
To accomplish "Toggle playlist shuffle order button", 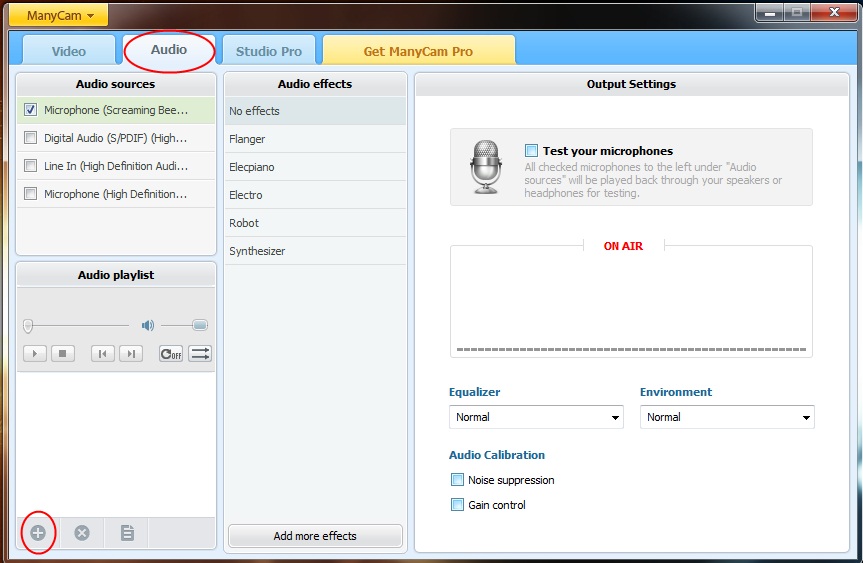I will pos(200,353).
